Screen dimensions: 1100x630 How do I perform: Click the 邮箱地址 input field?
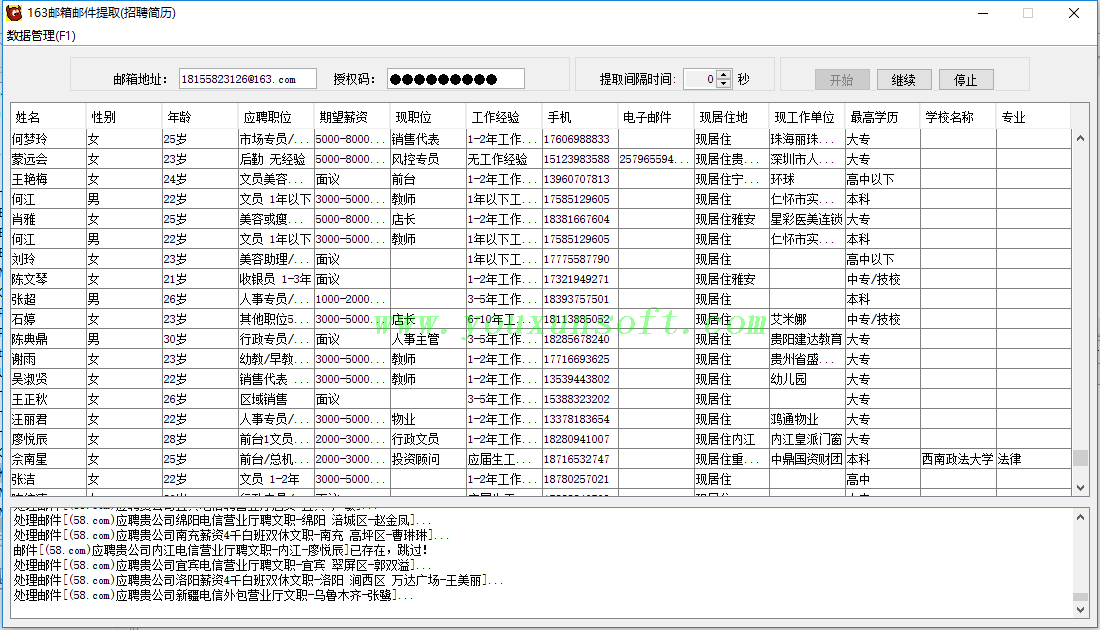(x=248, y=79)
